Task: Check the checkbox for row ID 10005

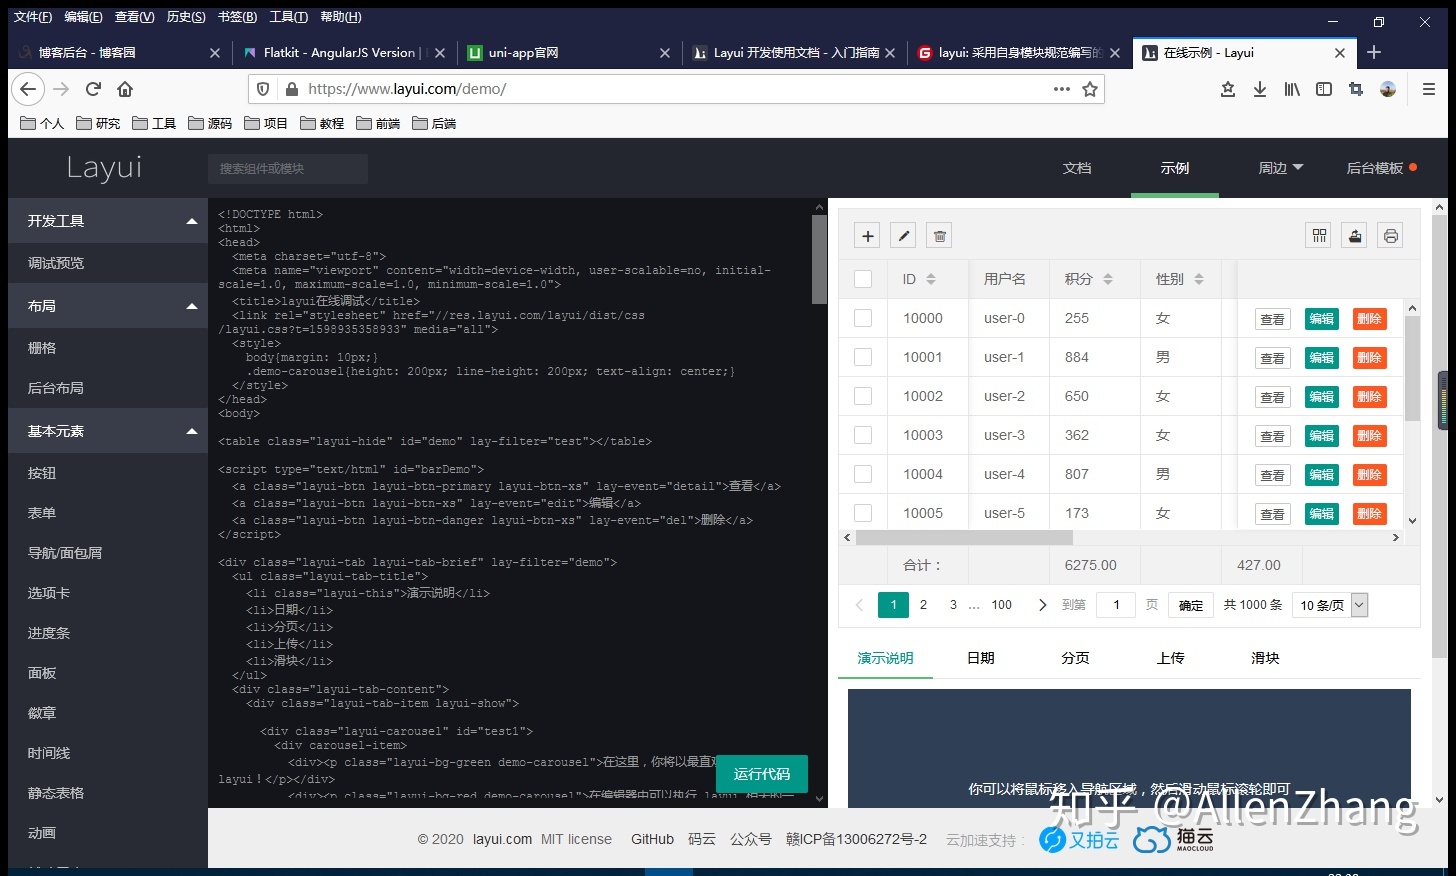Action: (862, 512)
